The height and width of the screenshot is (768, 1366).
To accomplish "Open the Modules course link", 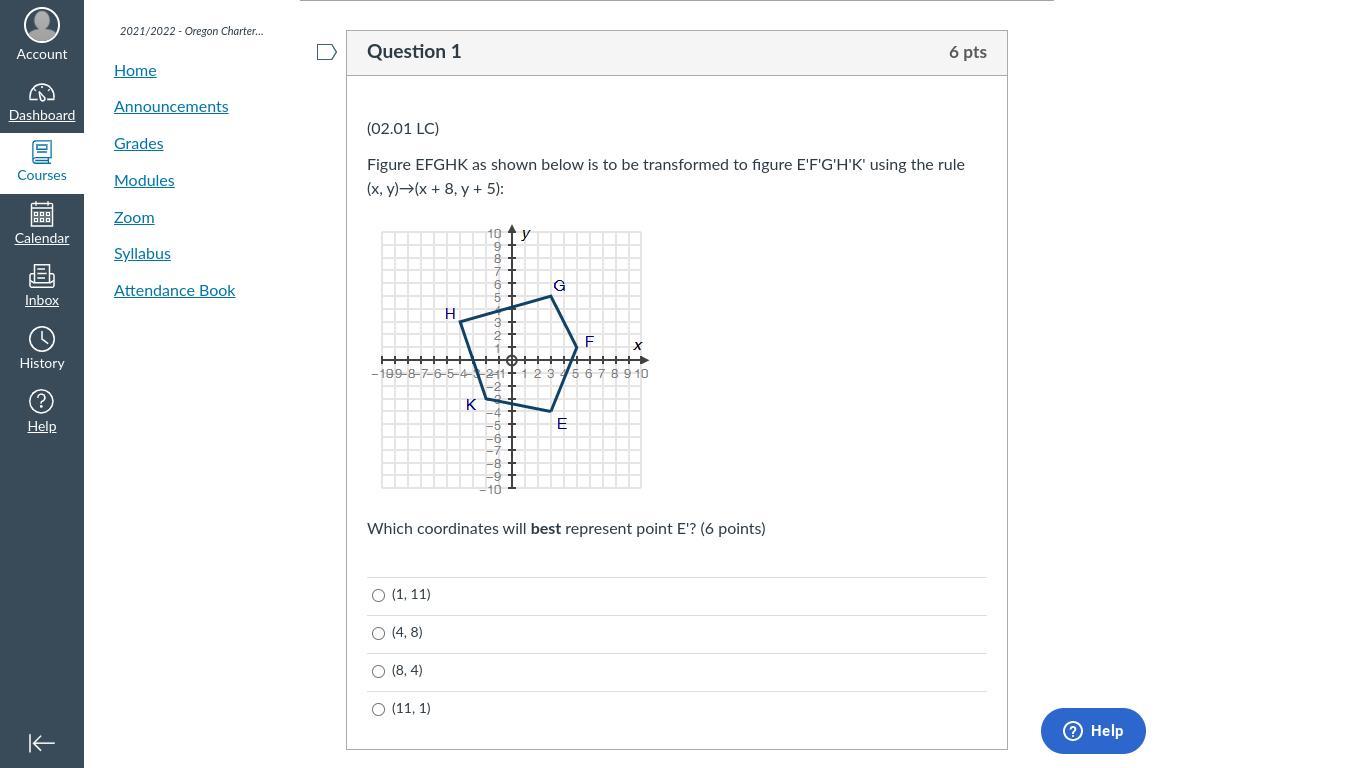I will pos(144,181).
